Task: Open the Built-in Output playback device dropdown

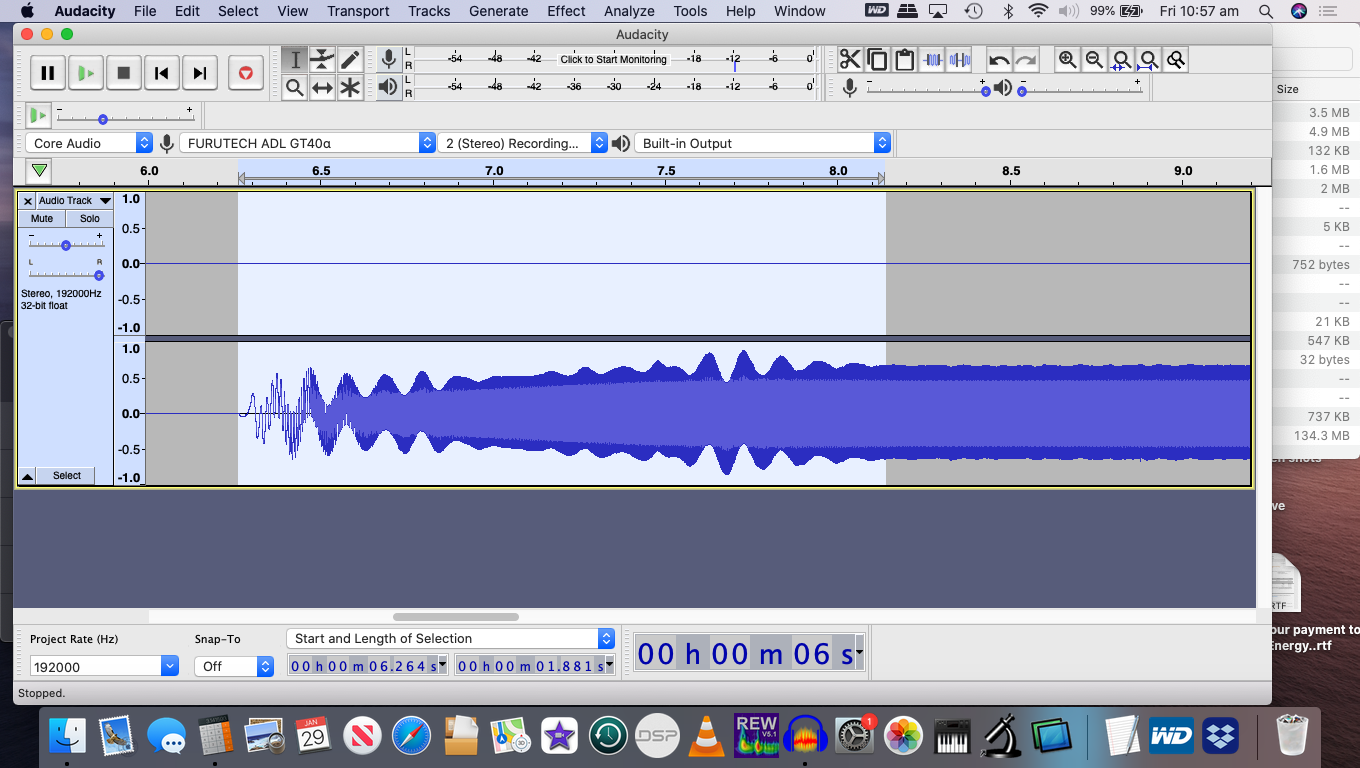Action: tap(763, 143)
